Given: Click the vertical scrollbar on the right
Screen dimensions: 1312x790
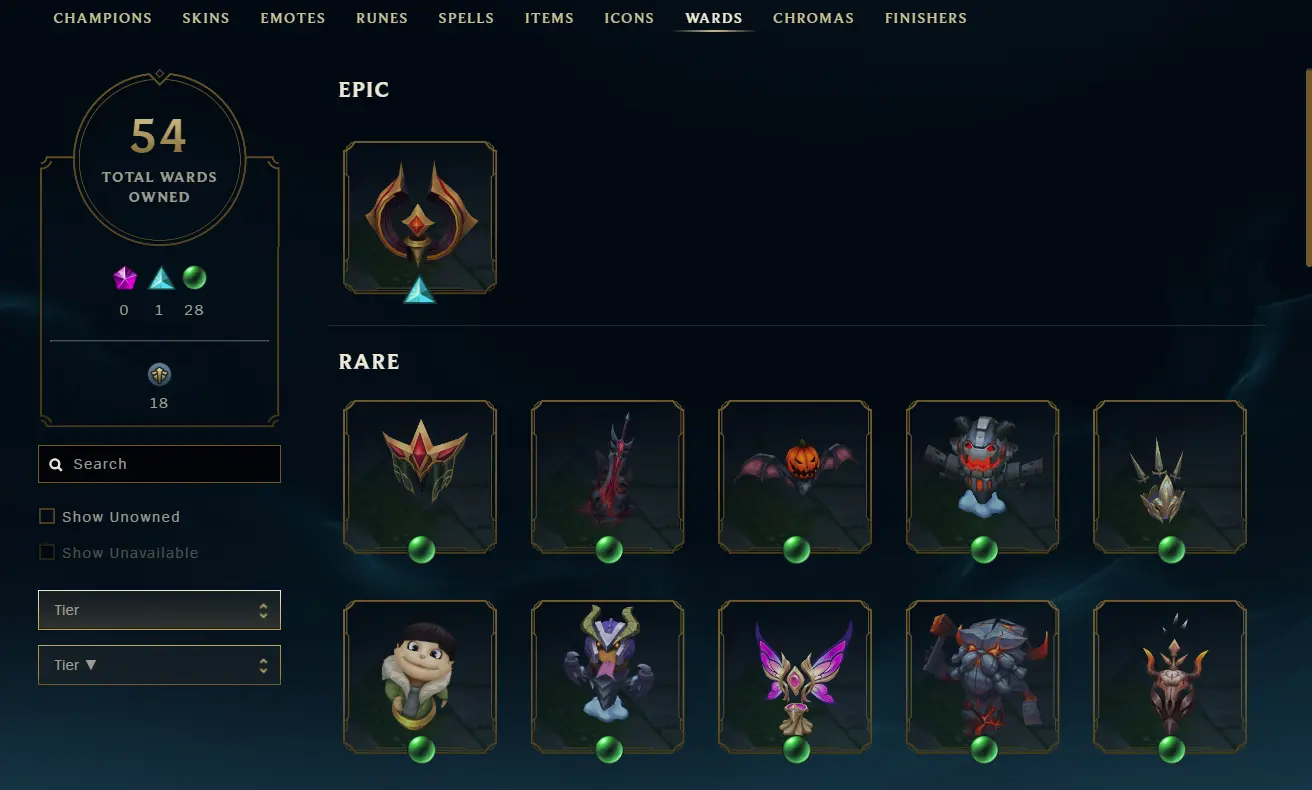Looking at the screenshot, I should (1308, 167).
